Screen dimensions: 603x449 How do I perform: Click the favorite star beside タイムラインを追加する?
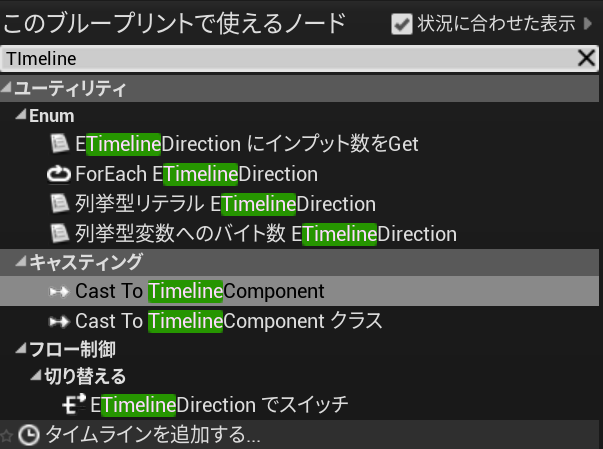7,436
